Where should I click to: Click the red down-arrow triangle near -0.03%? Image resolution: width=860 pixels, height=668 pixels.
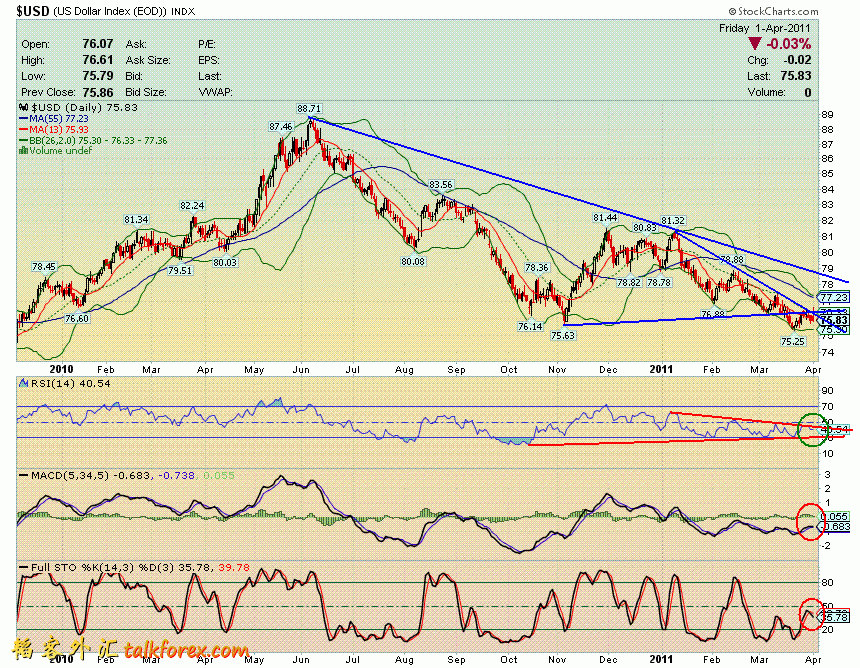(755, 44)
